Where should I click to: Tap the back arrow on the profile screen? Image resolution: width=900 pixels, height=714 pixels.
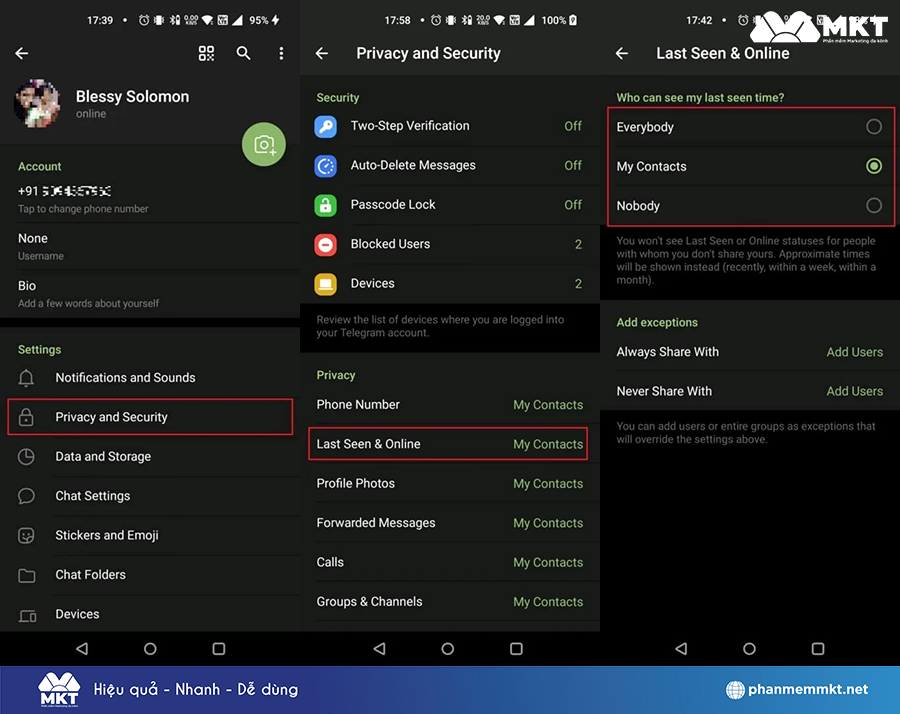coord(22,53)
